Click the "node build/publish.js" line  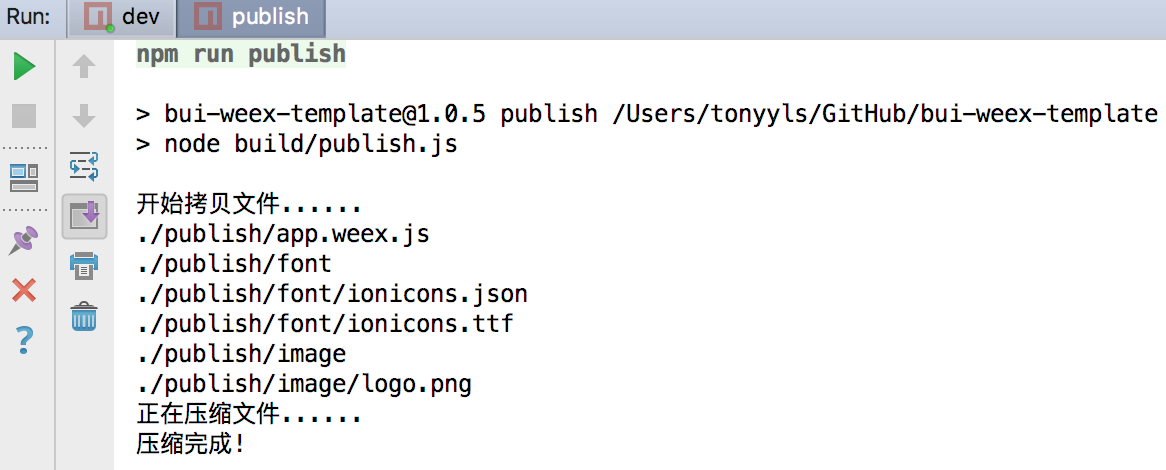click(296, 144)
